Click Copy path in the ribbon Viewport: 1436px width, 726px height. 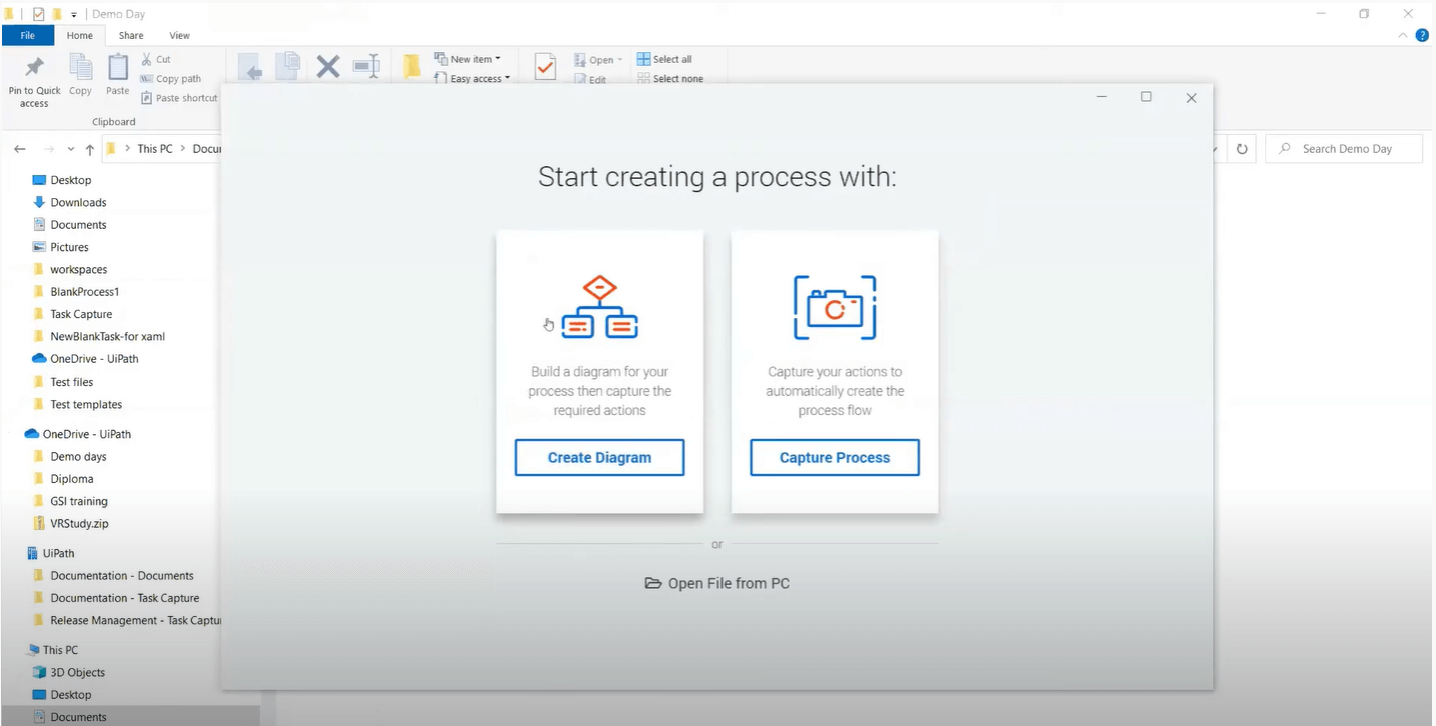pos(171,79)
